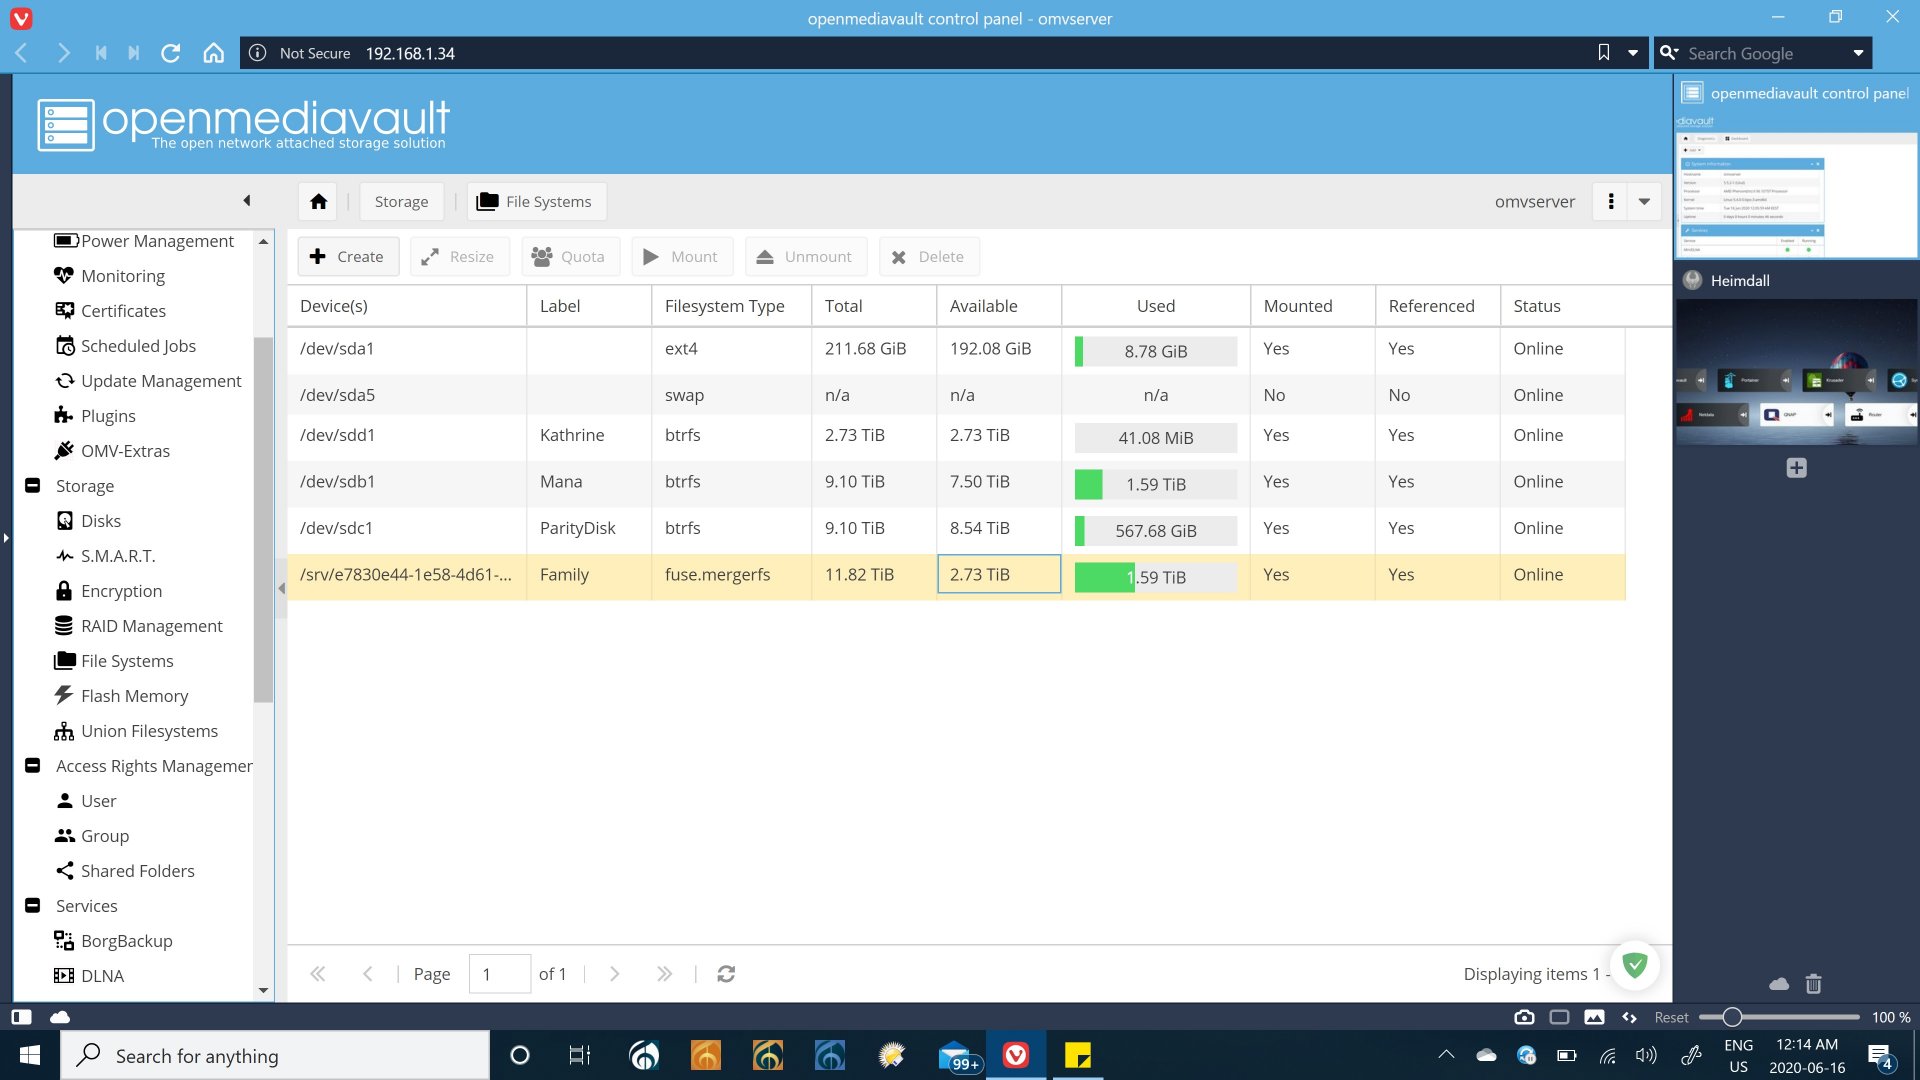
Task: Open Scheduled Jobs
Action: pyautogui.click(x=126, y=346)
